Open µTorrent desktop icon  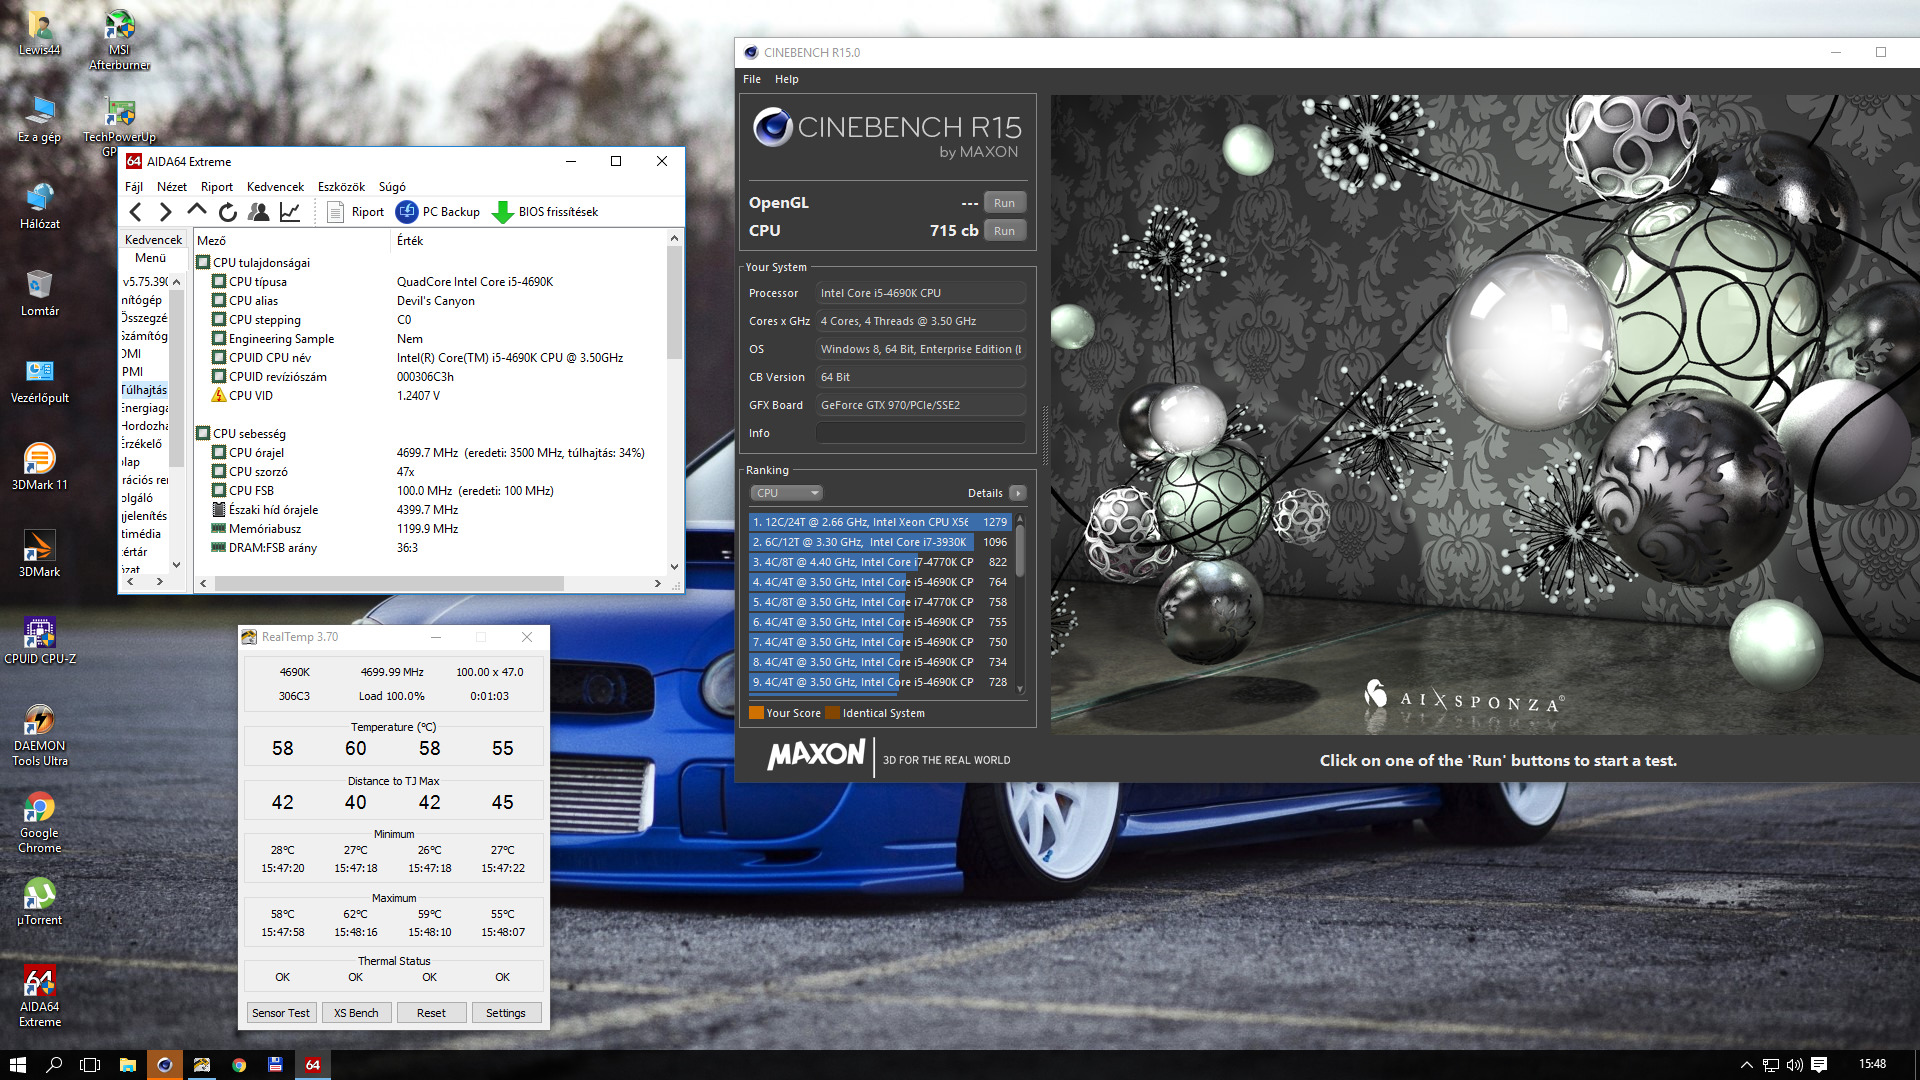[39, 901]
